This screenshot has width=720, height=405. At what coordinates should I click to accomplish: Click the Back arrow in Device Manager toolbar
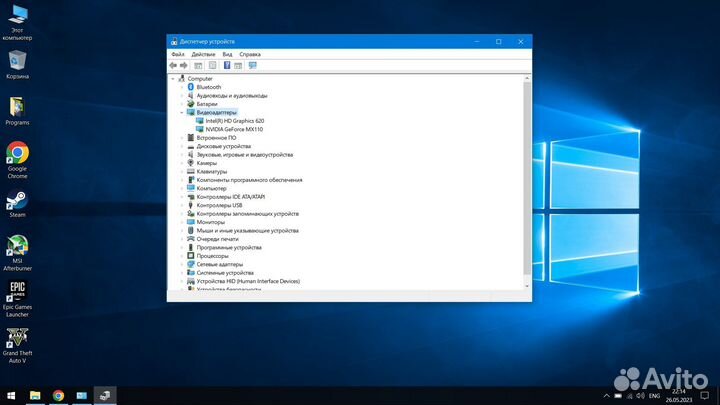point(173,66)
